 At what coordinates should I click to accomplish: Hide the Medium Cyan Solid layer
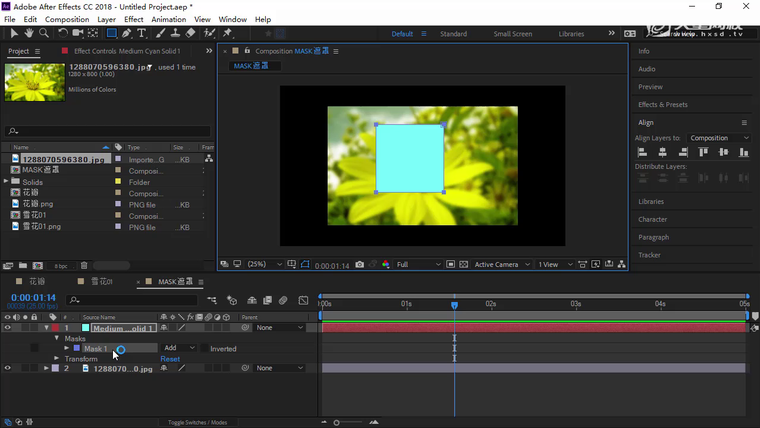pyautogui.click(x=8, y=328)
